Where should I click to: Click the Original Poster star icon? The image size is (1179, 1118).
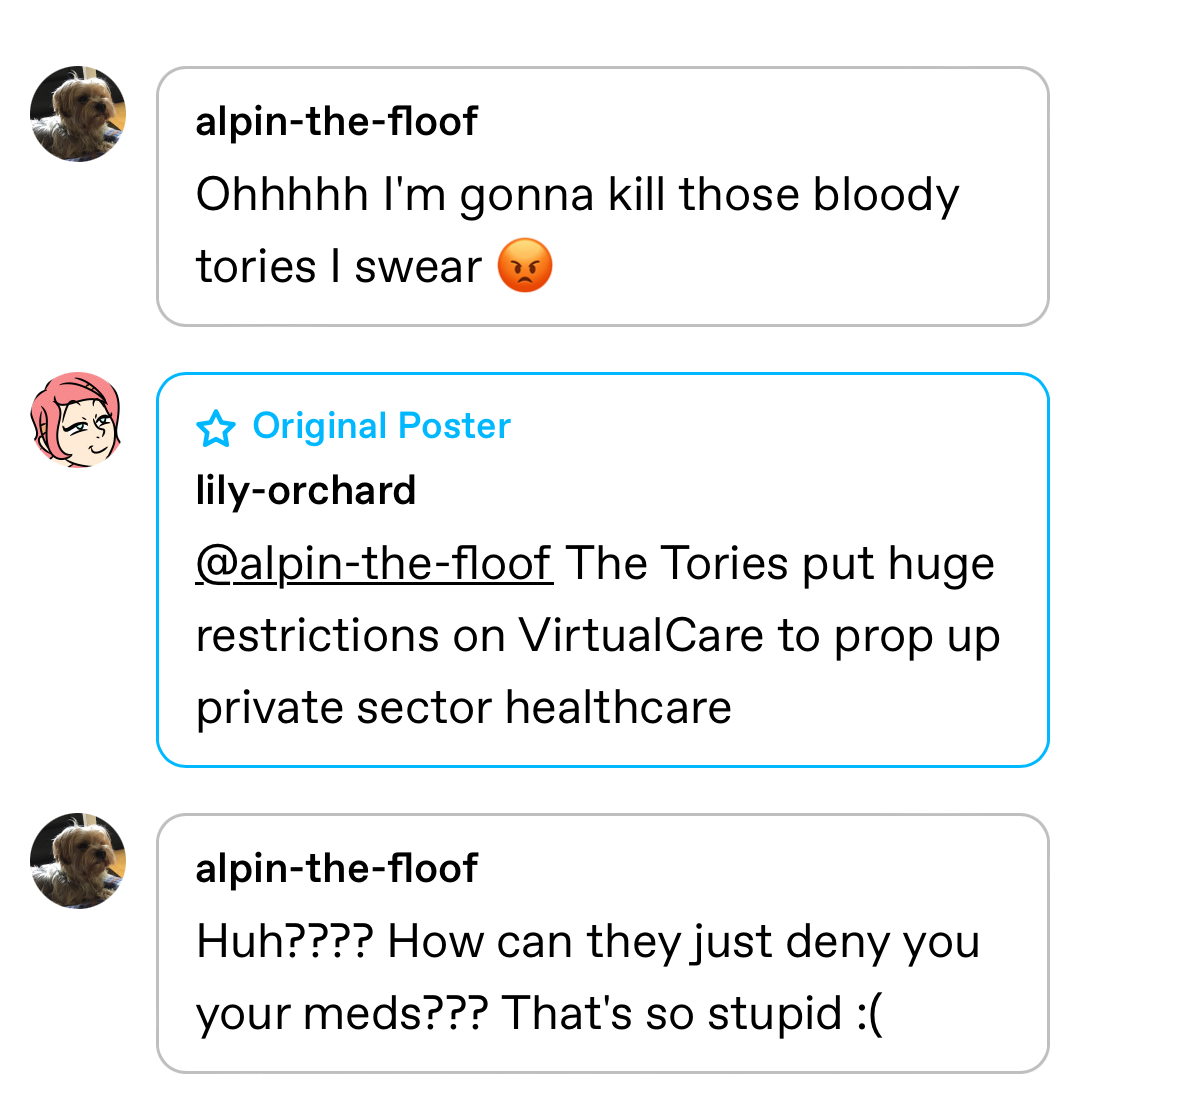216,428
